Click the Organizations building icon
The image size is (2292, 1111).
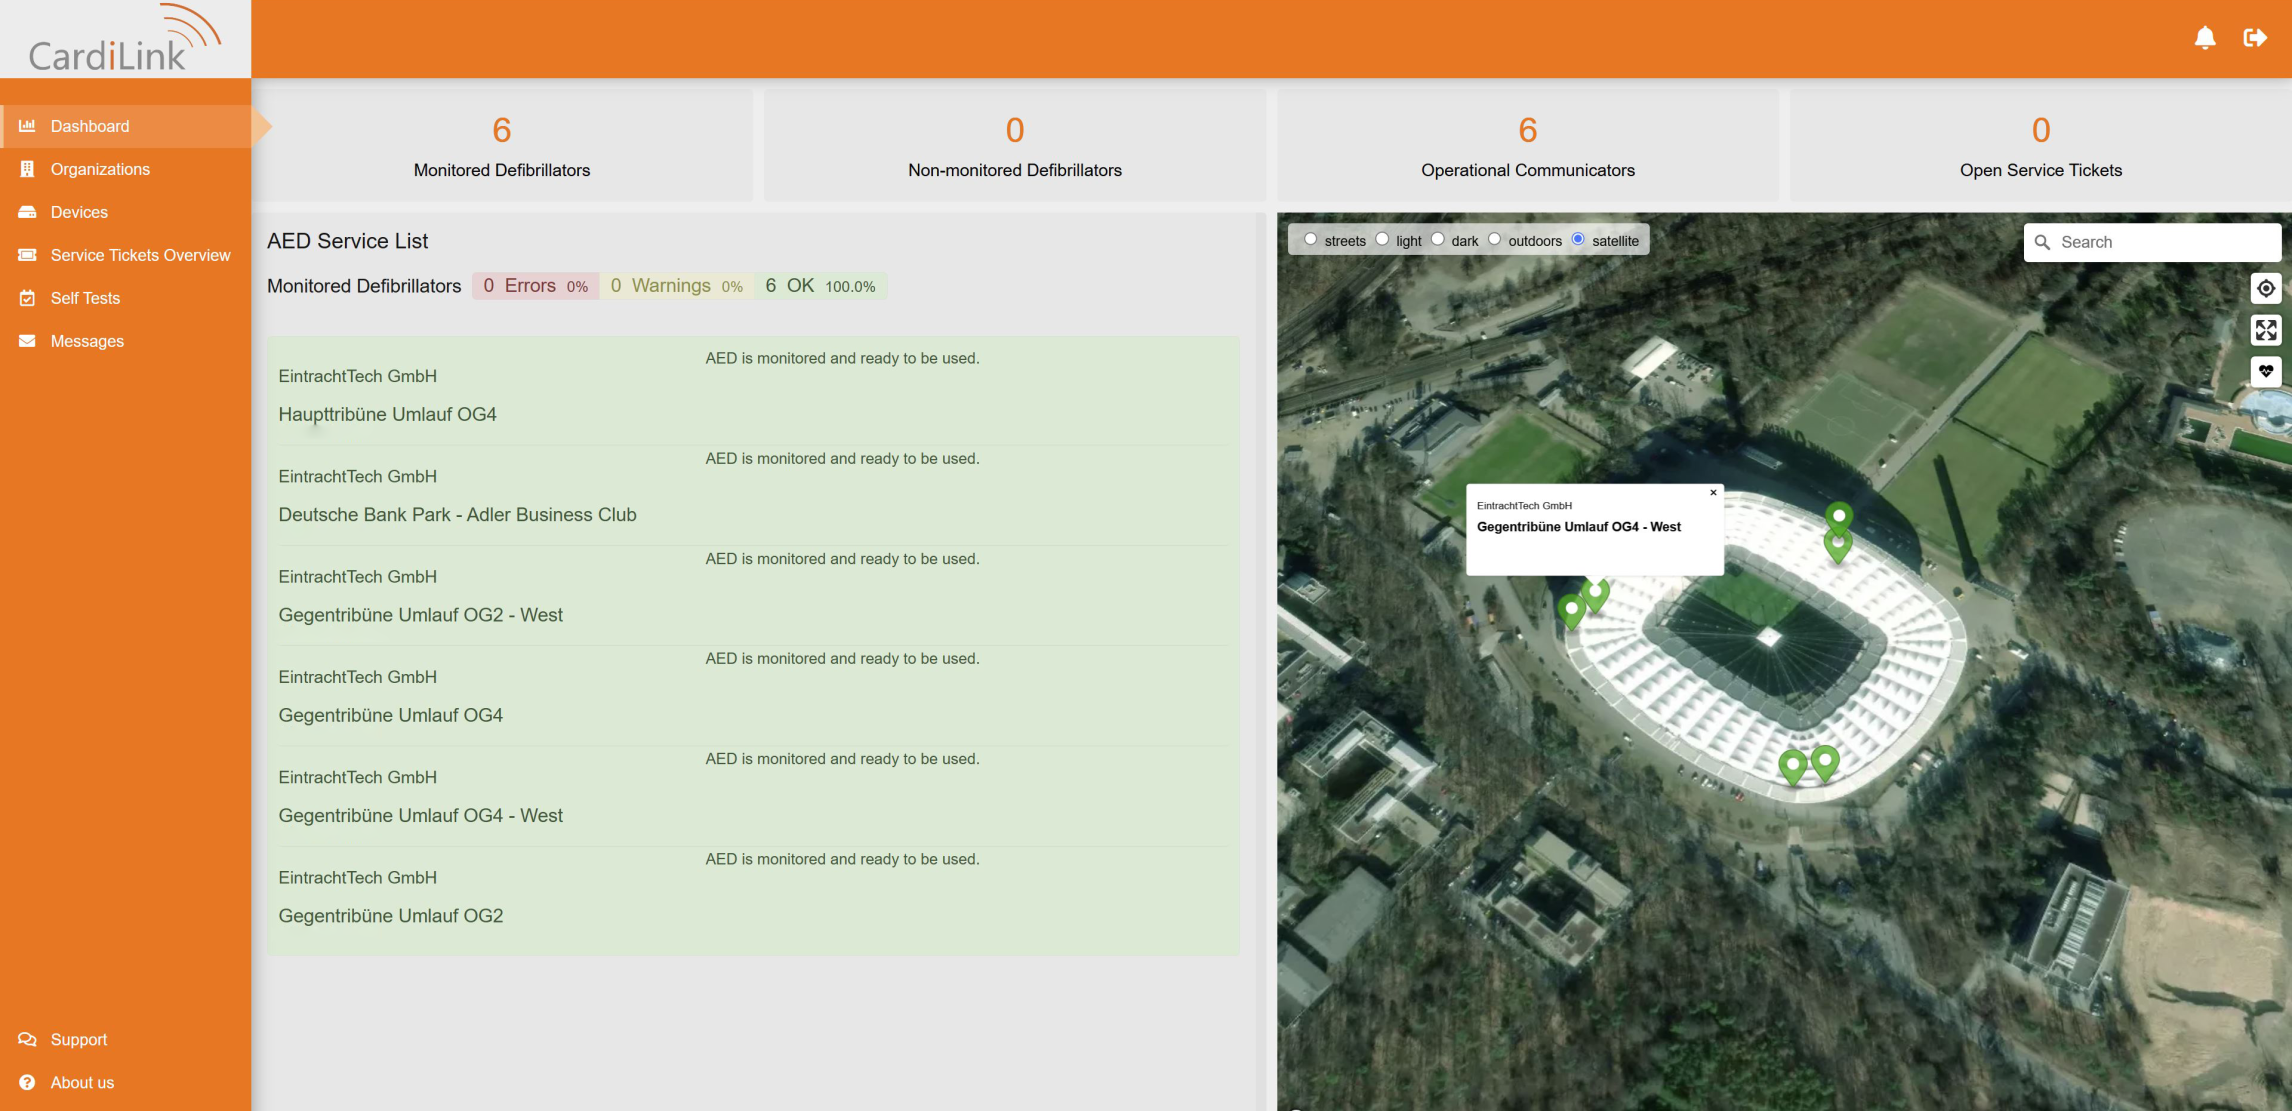click(x=27, y=169)
